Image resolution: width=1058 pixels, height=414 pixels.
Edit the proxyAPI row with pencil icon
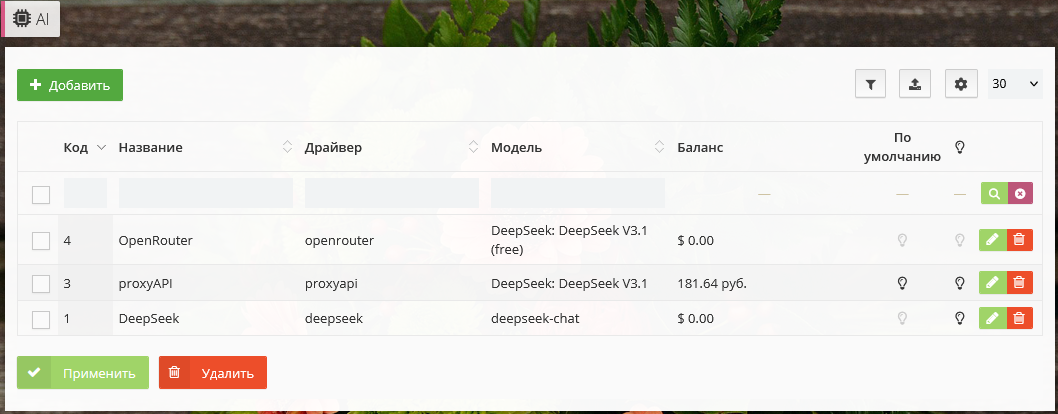[993, 283]
